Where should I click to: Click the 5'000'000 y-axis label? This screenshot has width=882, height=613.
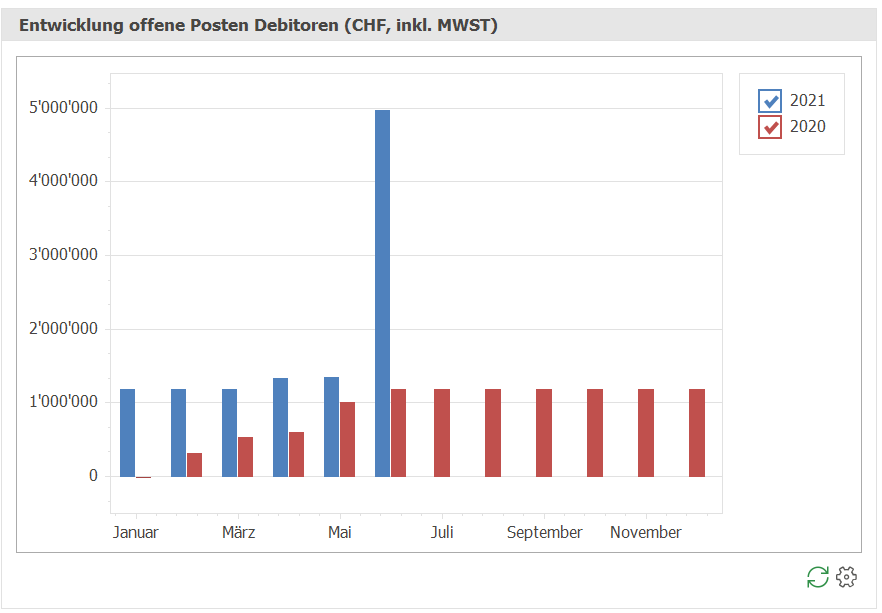pos(64,107)
